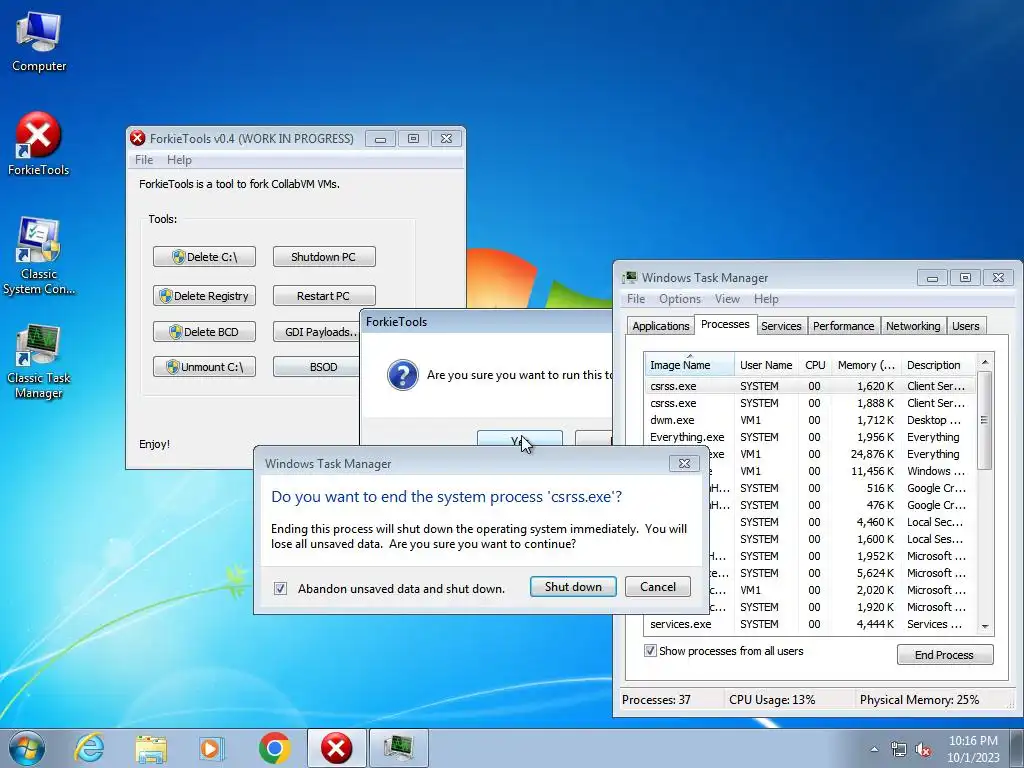This screenshot has width=1024, height=768.
Task: Open Classic Task Manager desktop shortcut
Action: tap(39, 360)
